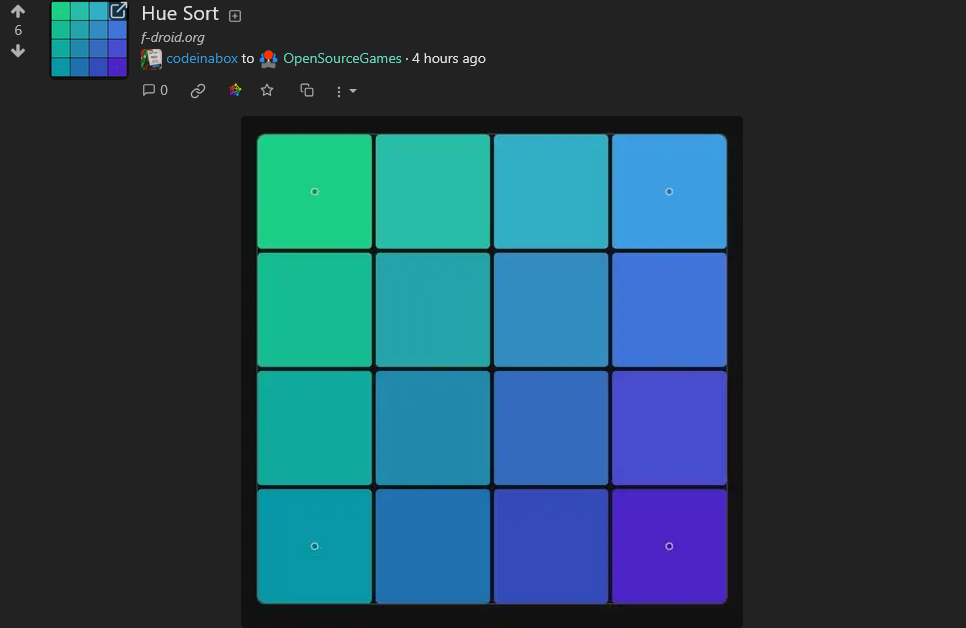Click the light blue top-right tile
Viewport: 966px width, 628px height.
pos(669,192)
